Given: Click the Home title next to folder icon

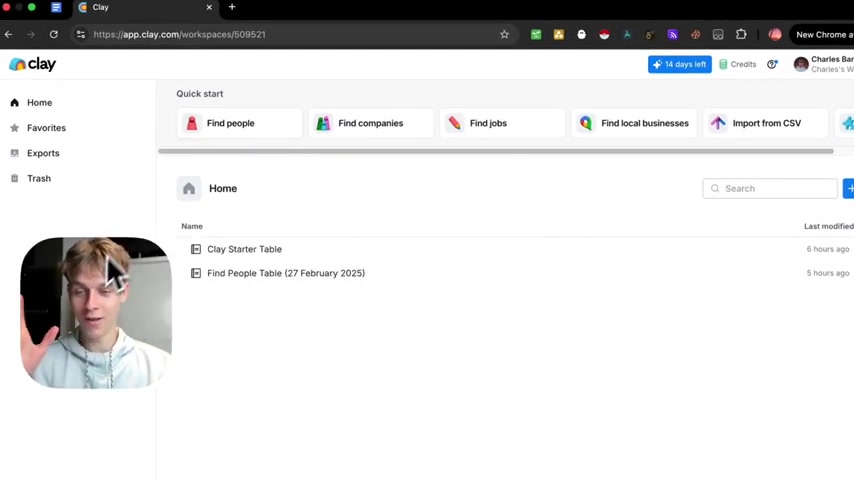Looking at the screenshot, I should pyautogui.click(x=223, y=189).
